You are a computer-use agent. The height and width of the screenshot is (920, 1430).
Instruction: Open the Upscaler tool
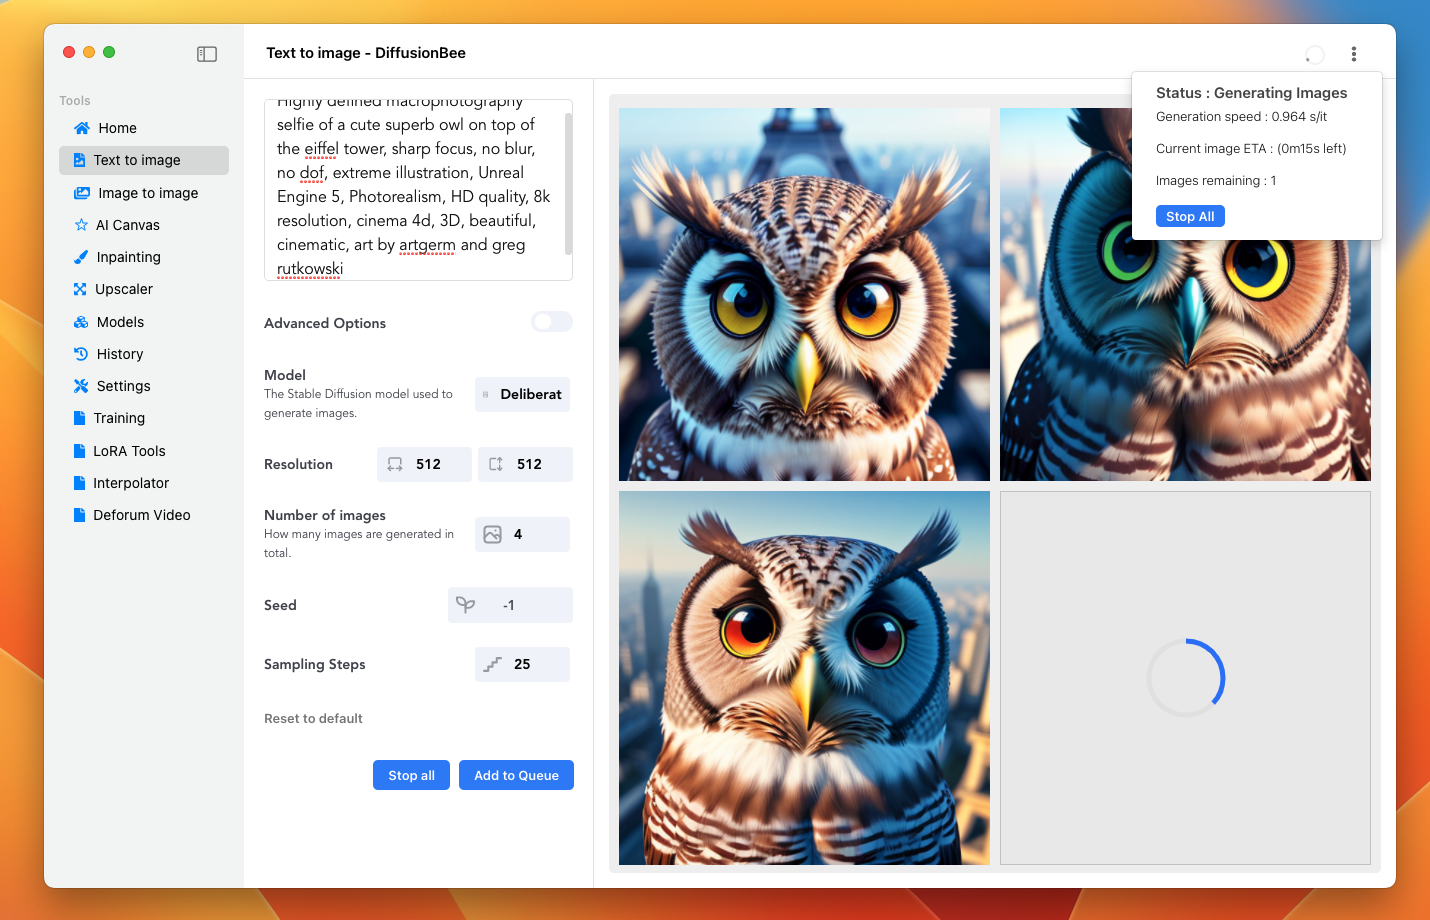click(x=126, y=288)
